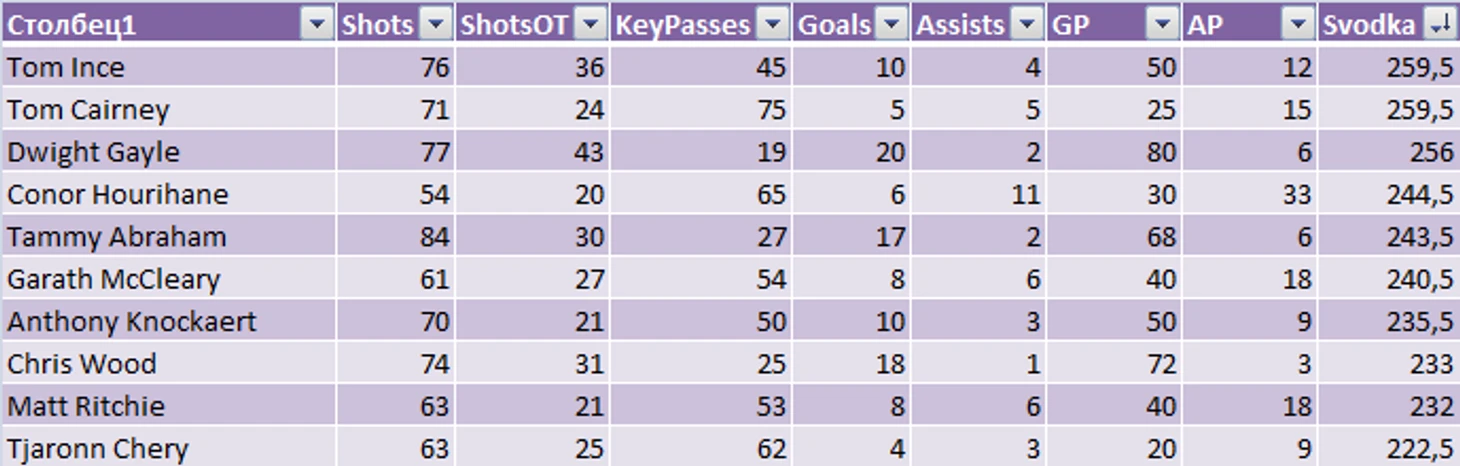Select the Dwight Gayle name cell
This screenshot has width=1460, height=466.
pos(169,152)
